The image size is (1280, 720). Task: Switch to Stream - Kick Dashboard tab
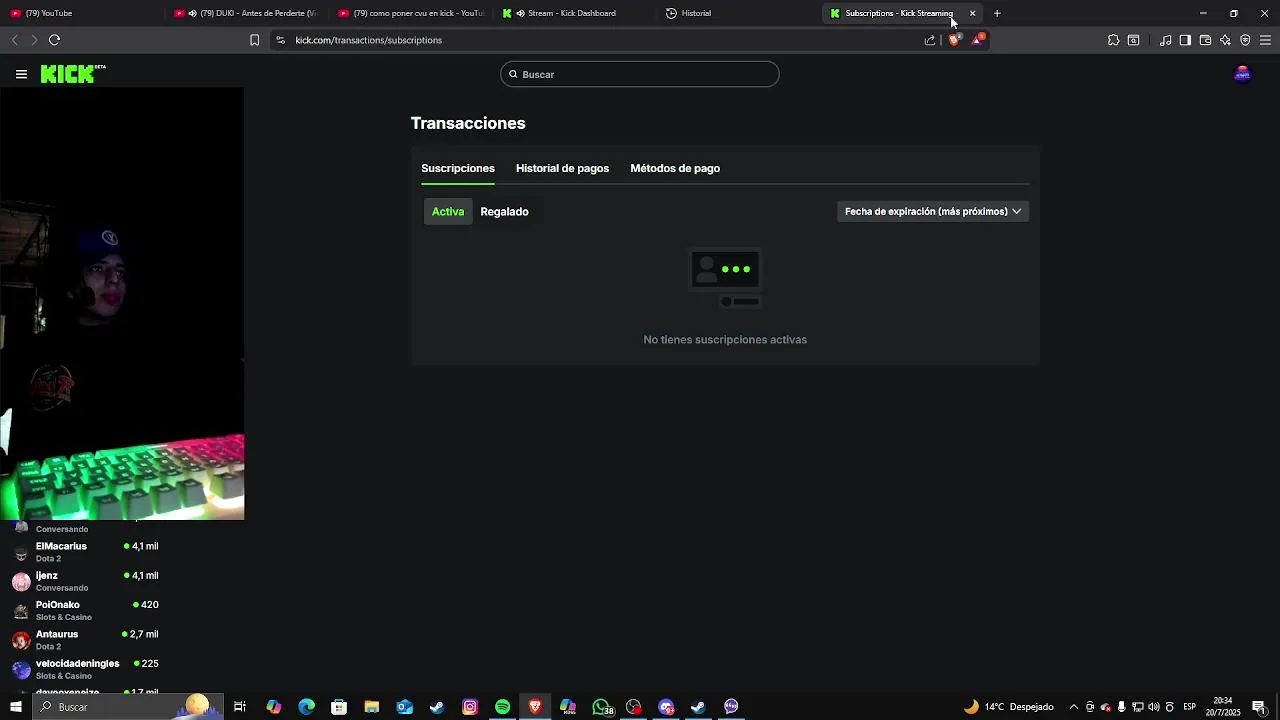(x=577, y=13)
